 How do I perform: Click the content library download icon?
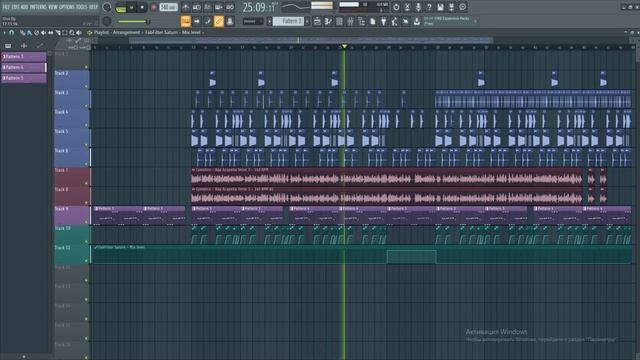[416, 22]
